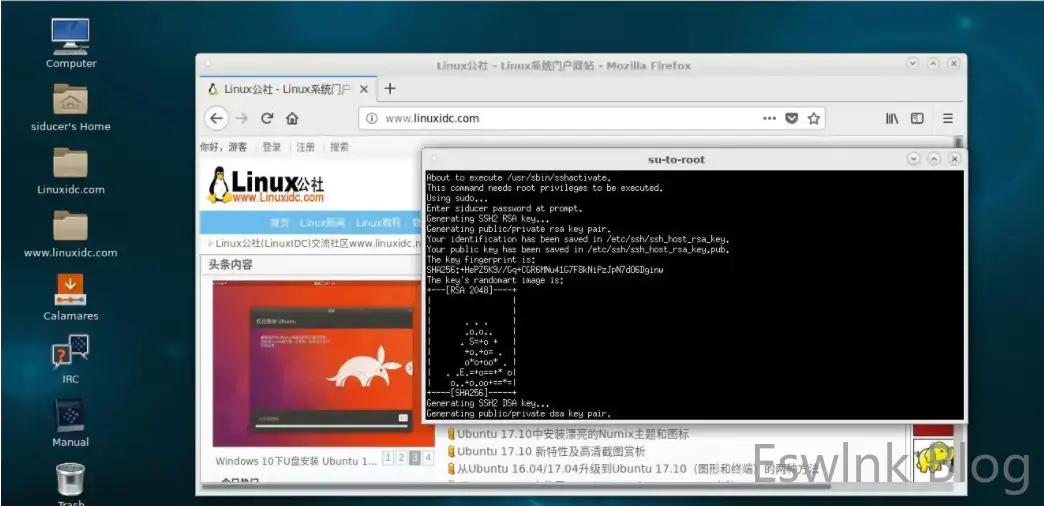This screenshot has width=1044, height=506.
Task: Open the Firefox Library icon
Action: click(891, 118)
